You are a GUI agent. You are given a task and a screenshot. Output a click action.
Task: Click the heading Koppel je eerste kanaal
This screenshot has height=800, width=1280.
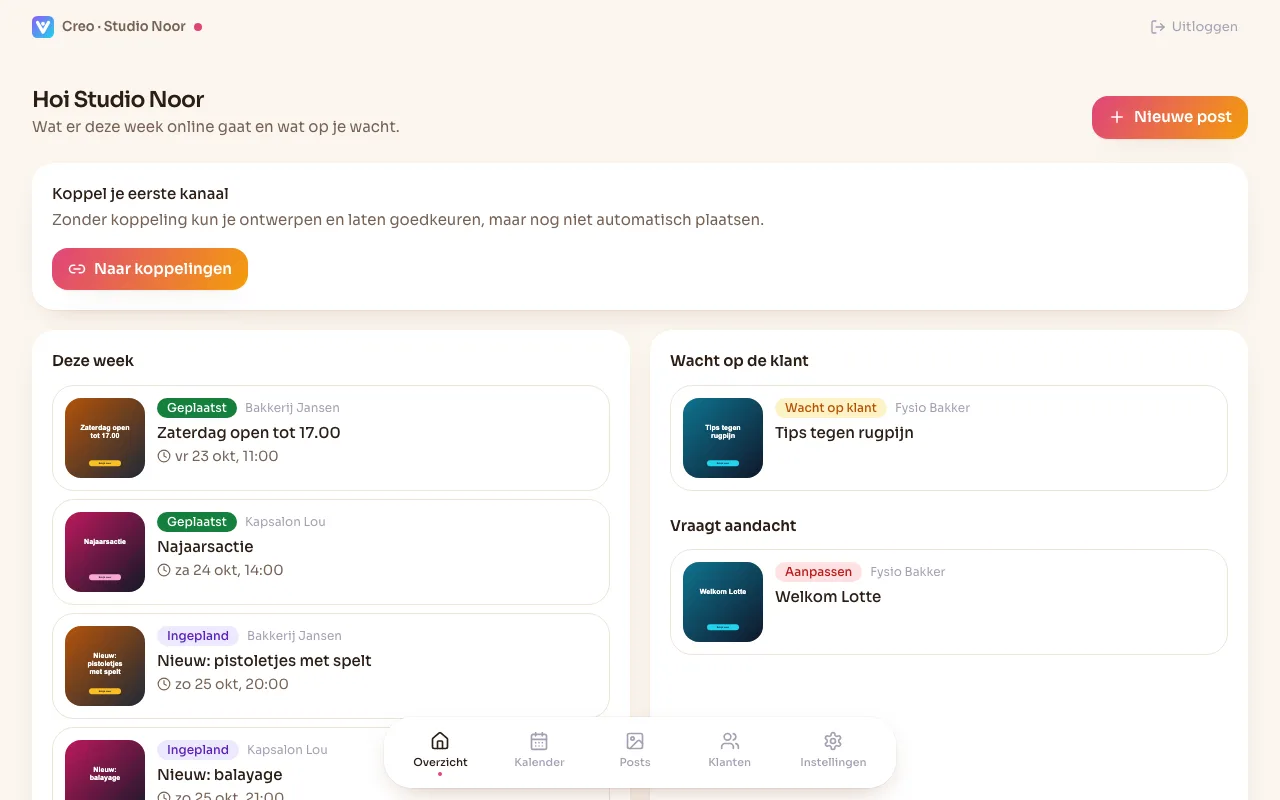pyautogui.click(x=140, y=194)
